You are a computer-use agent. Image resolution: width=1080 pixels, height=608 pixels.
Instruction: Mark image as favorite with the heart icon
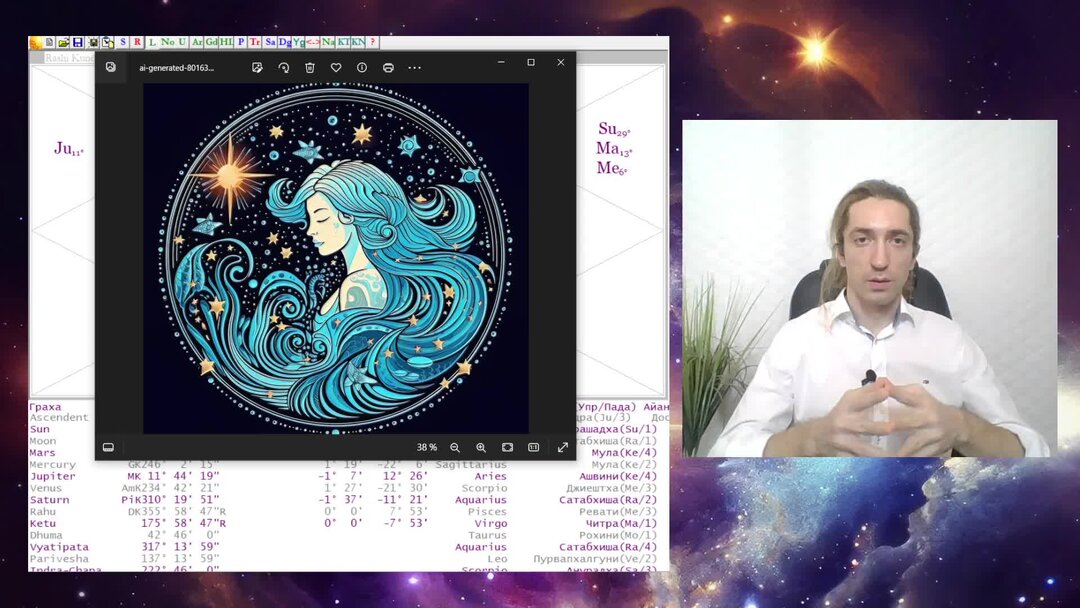coord(336,67)
